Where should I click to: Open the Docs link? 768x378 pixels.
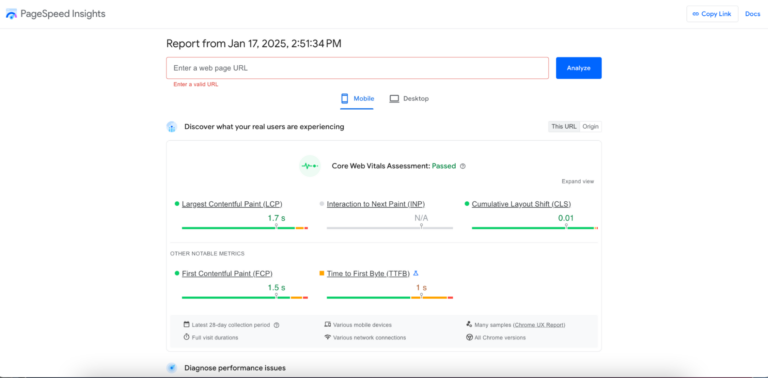tap(753, 14)
